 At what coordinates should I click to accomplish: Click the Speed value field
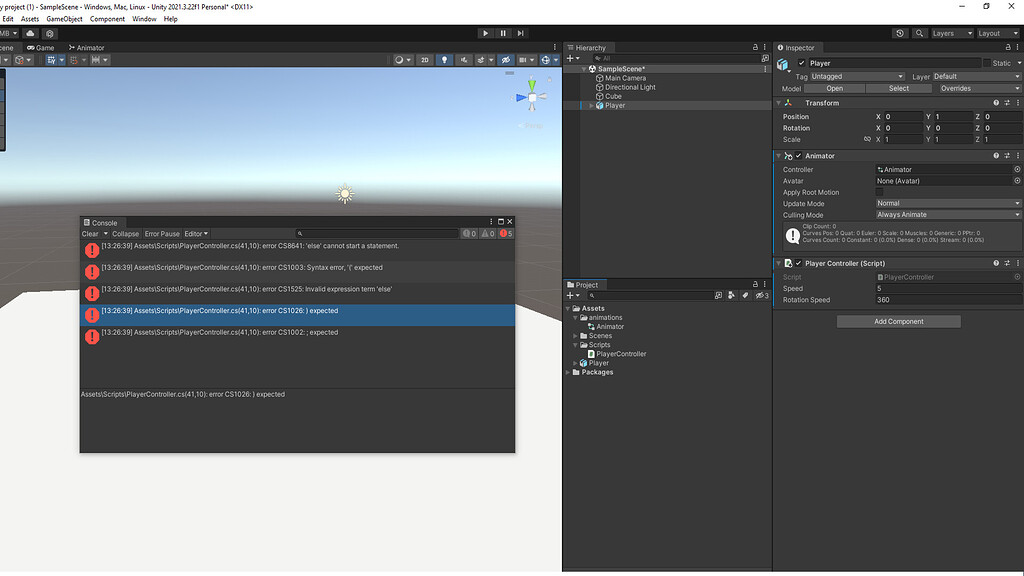(947, 288)
